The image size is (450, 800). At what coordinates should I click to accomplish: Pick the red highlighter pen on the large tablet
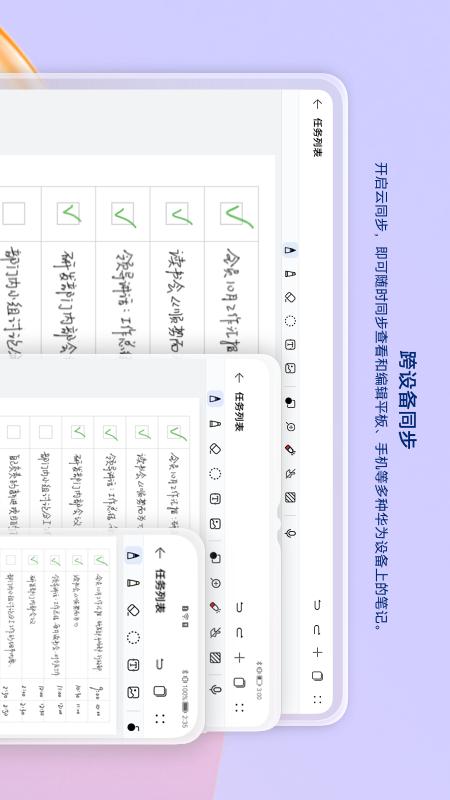[290, 449]
